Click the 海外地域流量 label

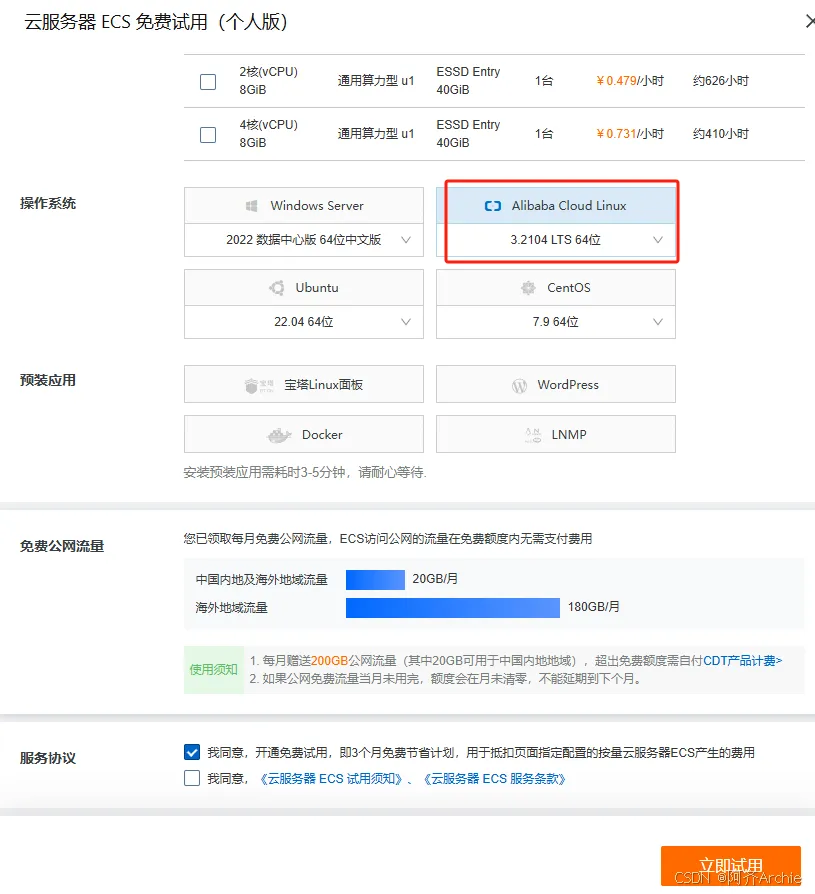point(232,608)
